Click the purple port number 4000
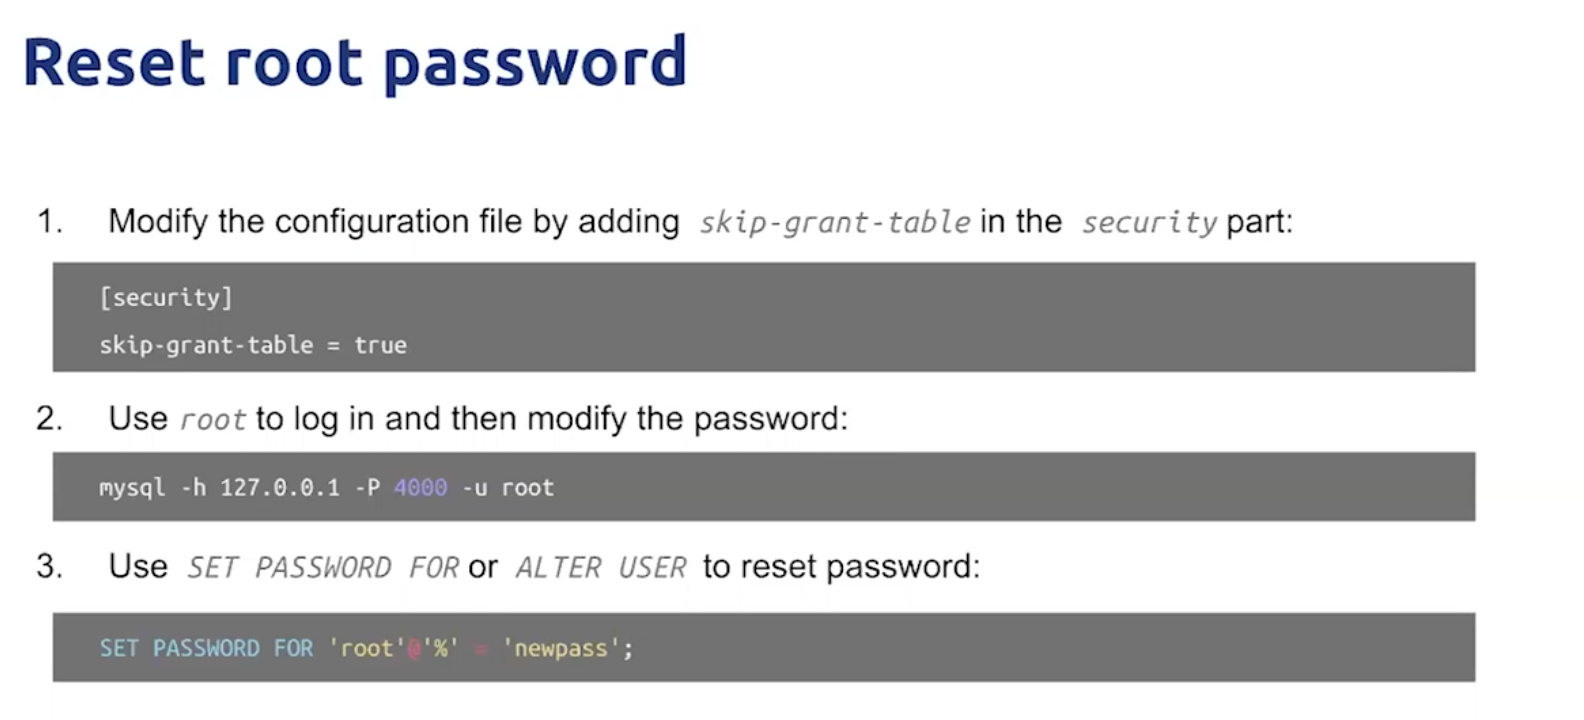The width and height of the screenshot is (1584, 720). [x=420, y=487]
